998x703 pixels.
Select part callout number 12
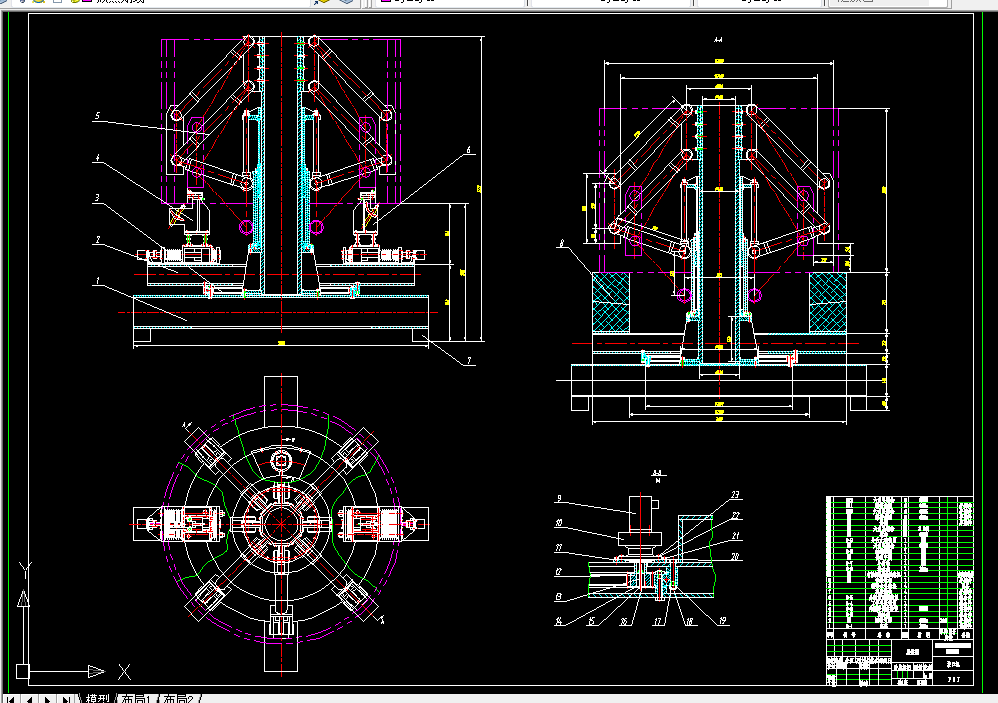tap(558, 571)
